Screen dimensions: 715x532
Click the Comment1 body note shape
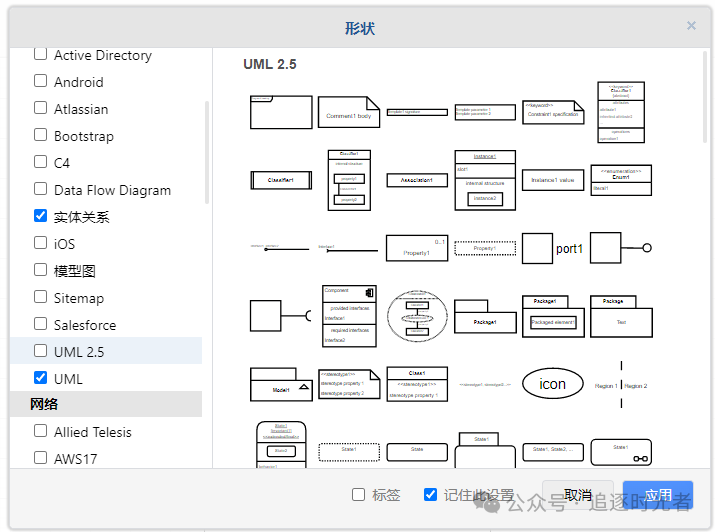(x=349, y=112)
